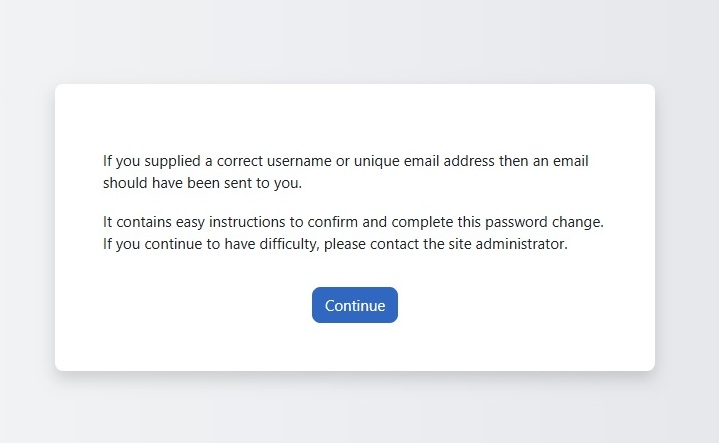
Task: Click the word "Continue" on the blue button
Action: coord(355,305)
